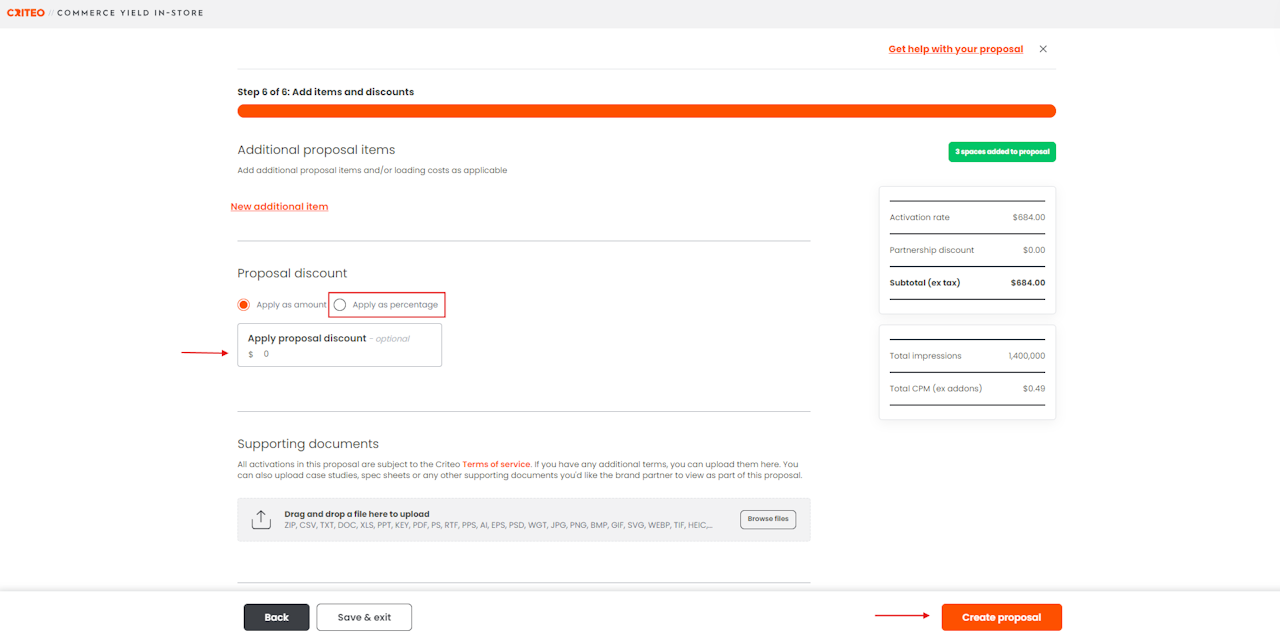The image size is (1280, 635).
Task: Click the New additional item link
Action: [x=279, y=207]
